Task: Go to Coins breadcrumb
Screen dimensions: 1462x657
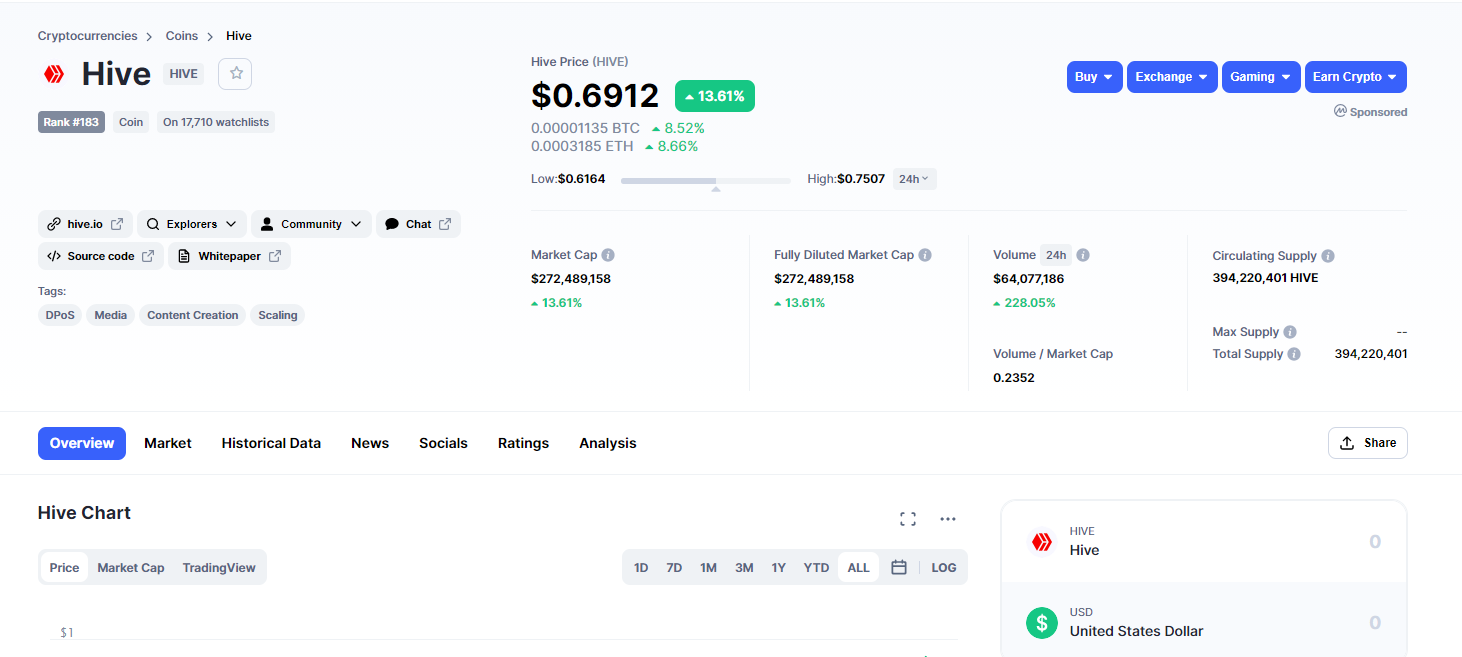Action: pyautogui.click(x=182, y=36)
